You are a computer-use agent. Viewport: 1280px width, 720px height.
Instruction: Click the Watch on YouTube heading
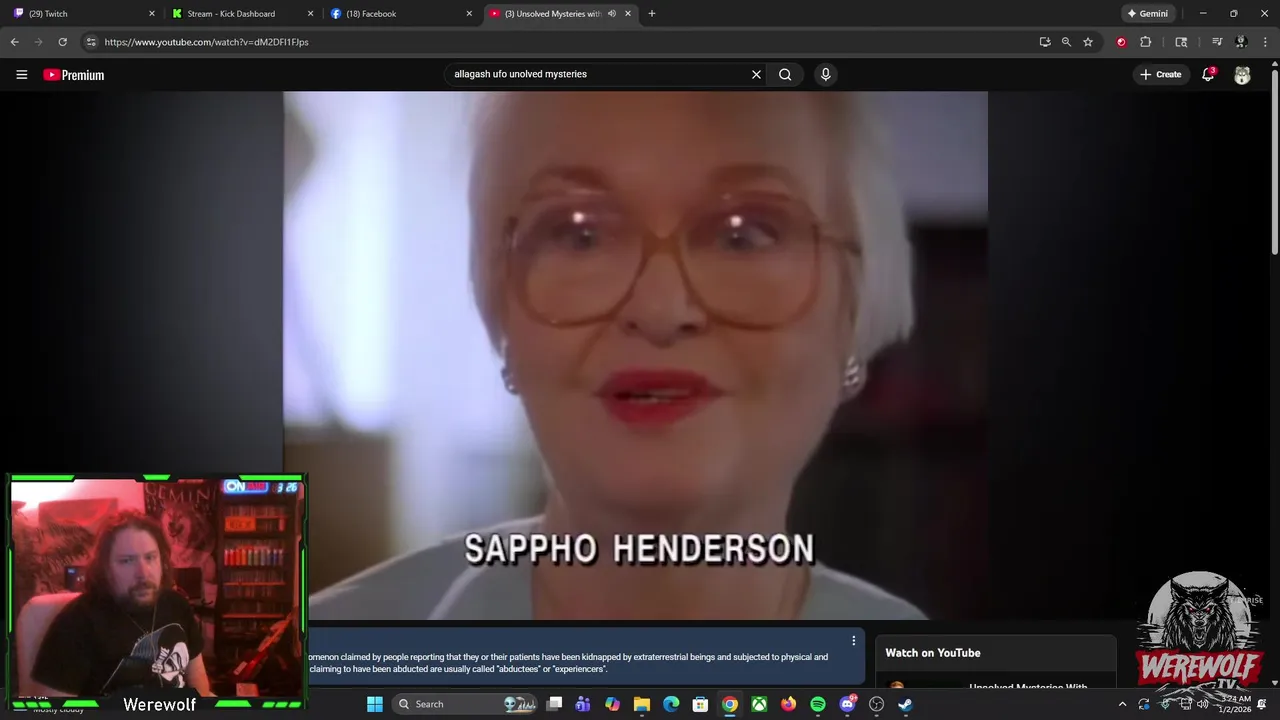[x=933, y=653]
